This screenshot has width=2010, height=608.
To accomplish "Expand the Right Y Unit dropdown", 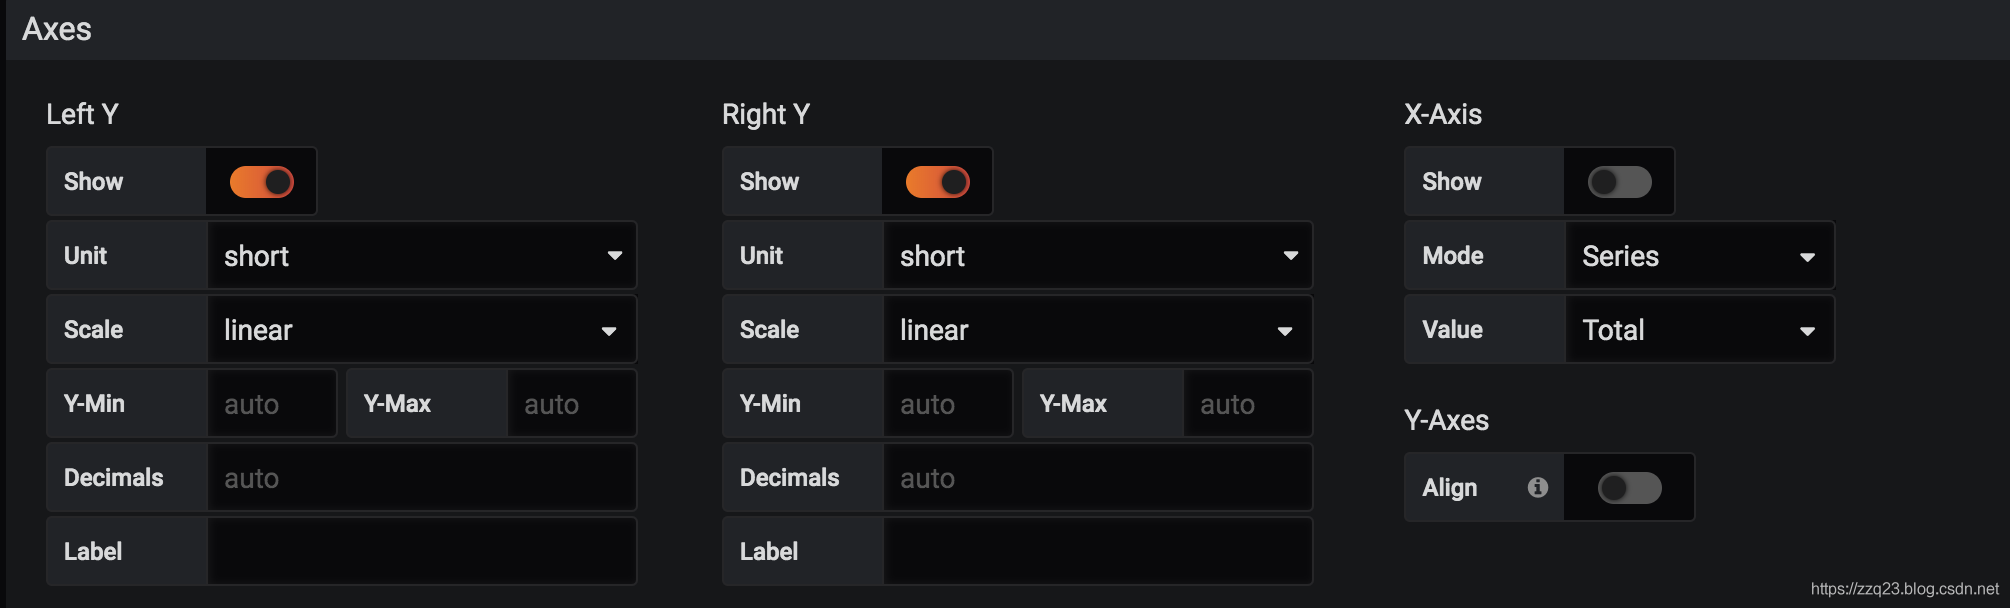I will click(1097, 256).
